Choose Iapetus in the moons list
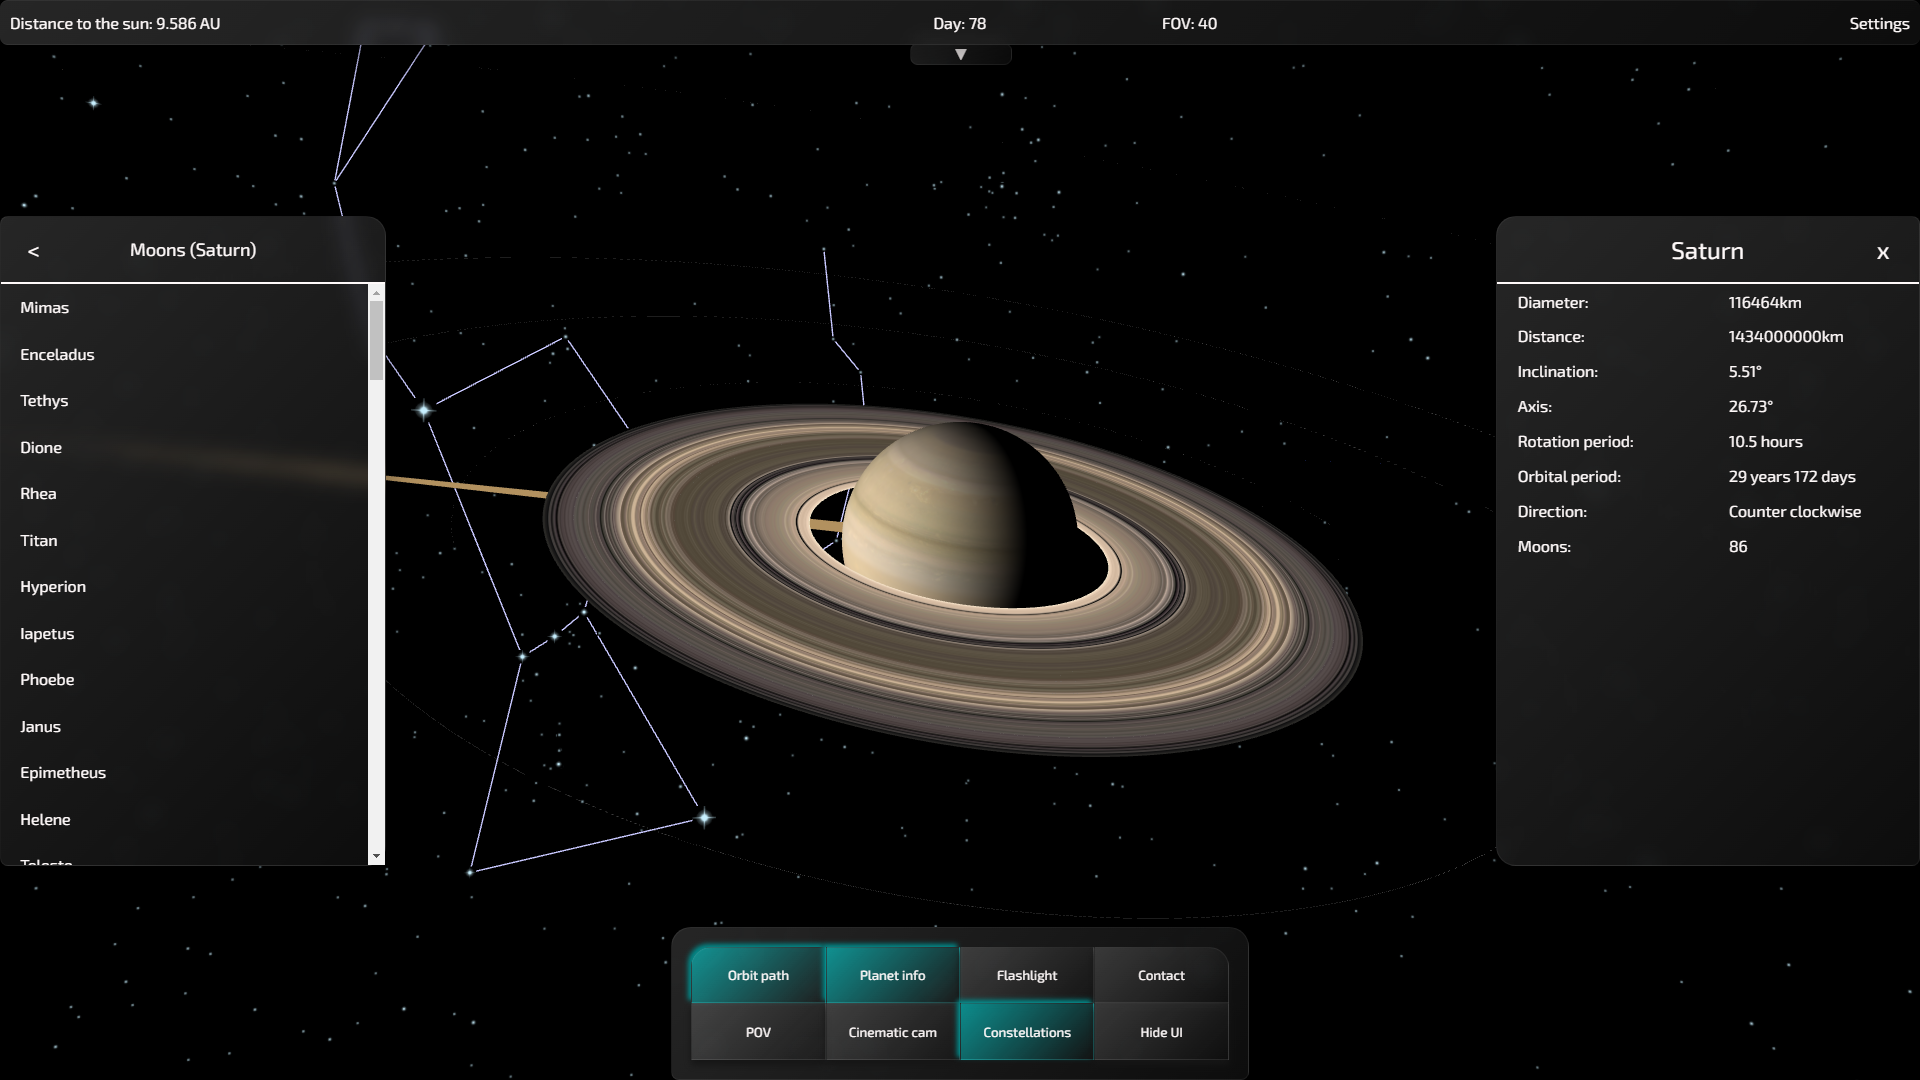Screen dimensions: 1920x1080 (47, 633)
